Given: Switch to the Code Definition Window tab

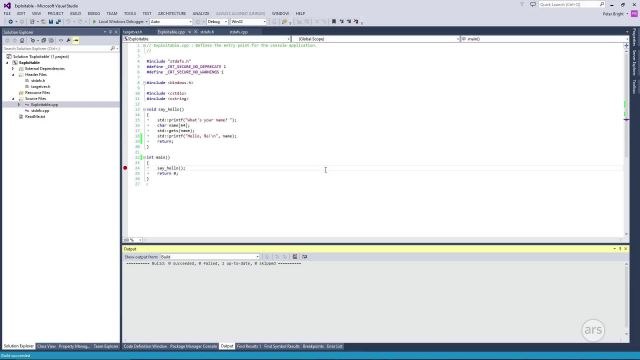Looking at the screenshot, I should [145, 347].
